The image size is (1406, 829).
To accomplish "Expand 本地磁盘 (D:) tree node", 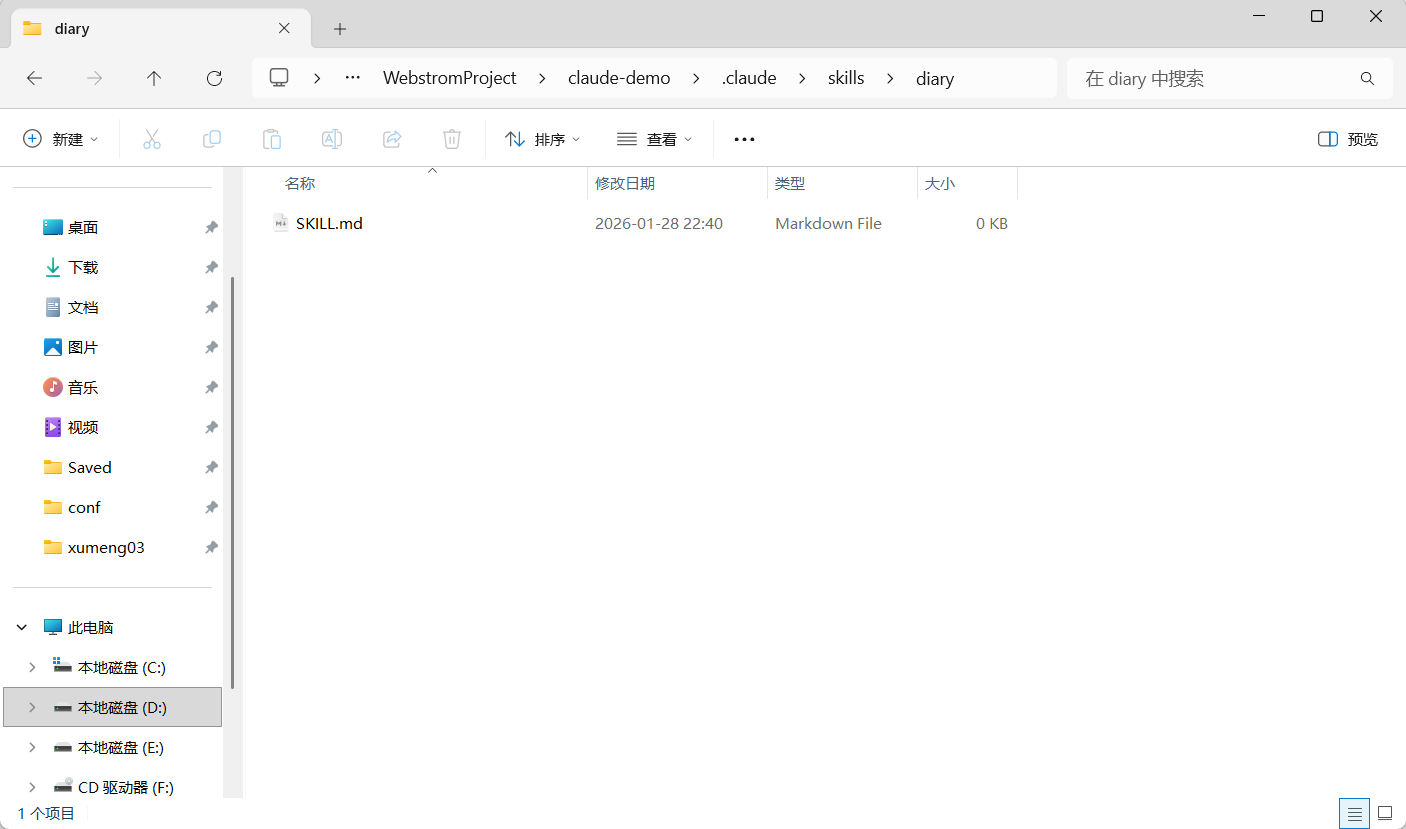I will click(x=32, y=707).
